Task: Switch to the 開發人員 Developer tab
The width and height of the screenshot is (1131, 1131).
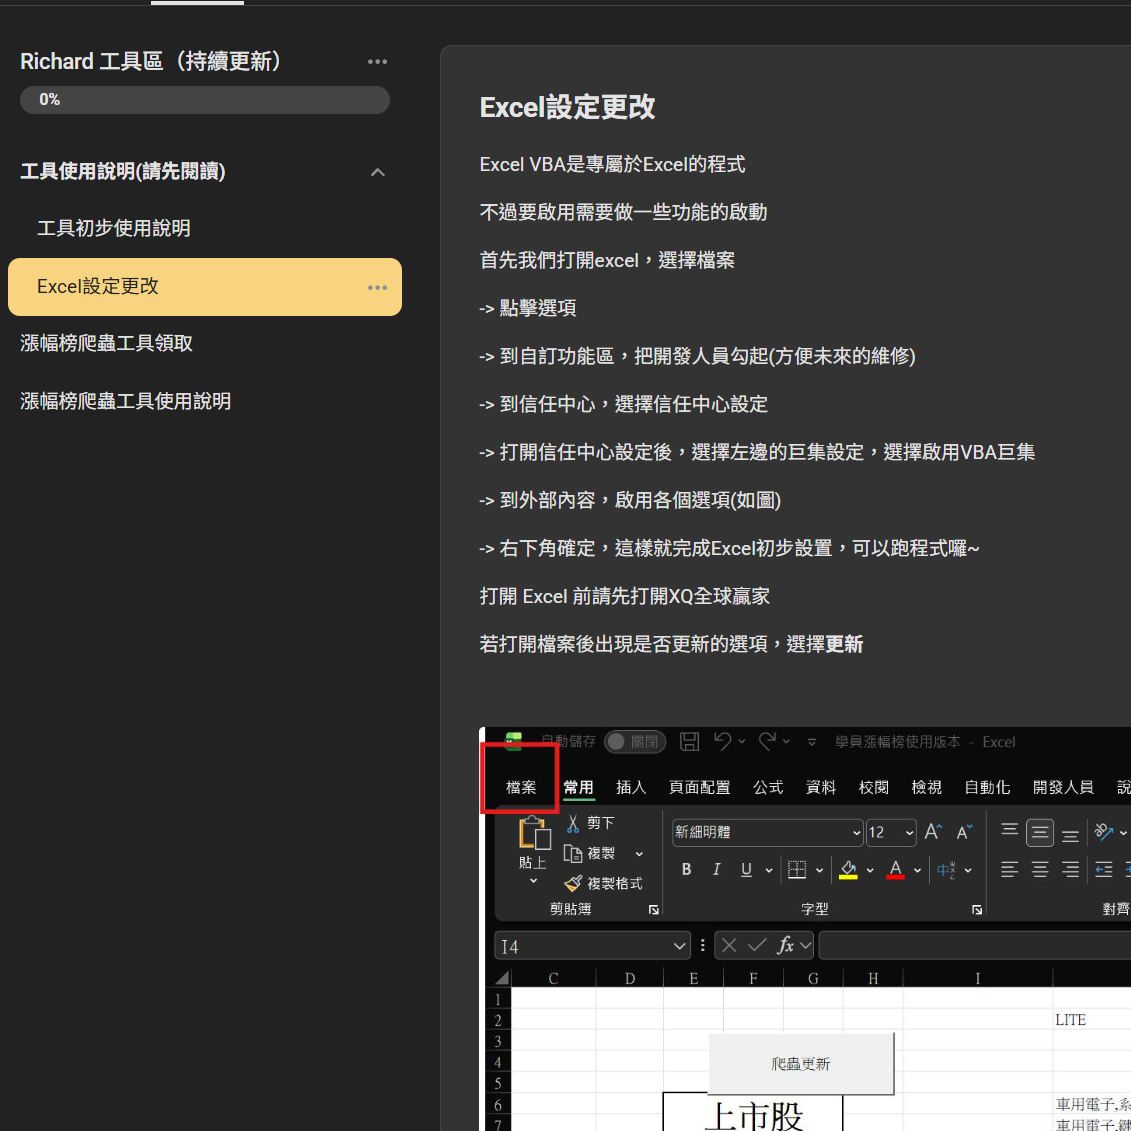Action: (x=1062, y=788)
